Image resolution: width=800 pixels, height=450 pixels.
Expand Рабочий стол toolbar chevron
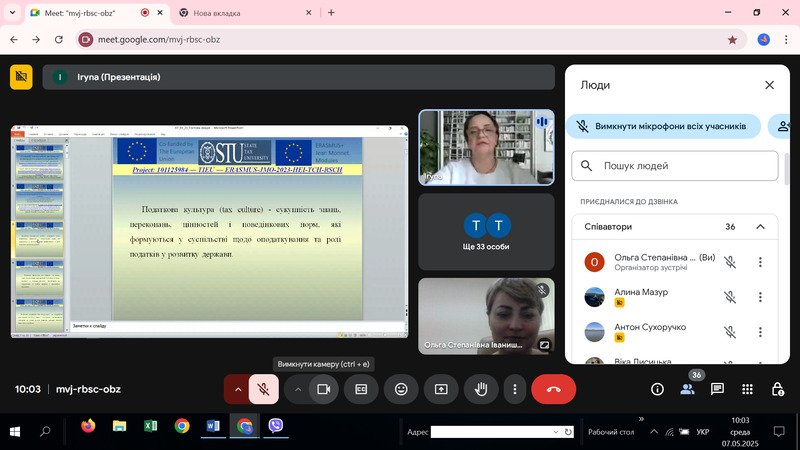[x=641, y=419]
